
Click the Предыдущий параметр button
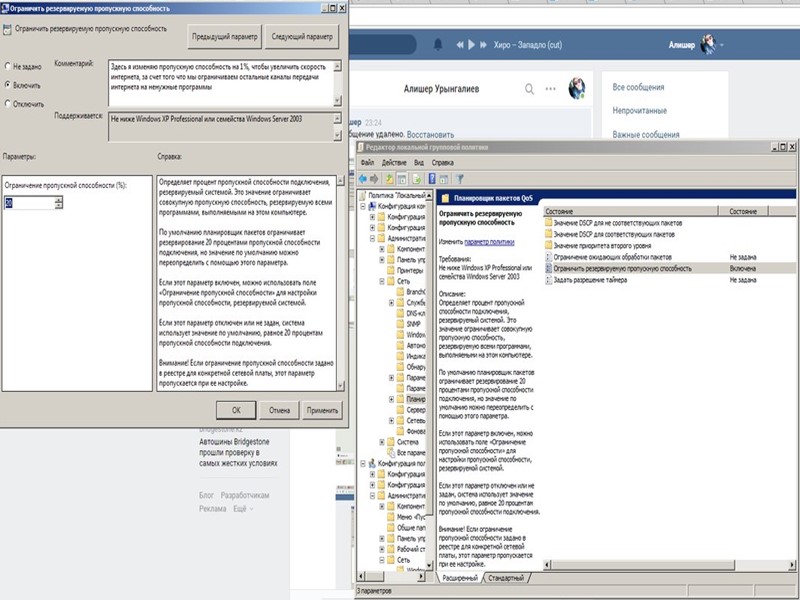point(224,37)
